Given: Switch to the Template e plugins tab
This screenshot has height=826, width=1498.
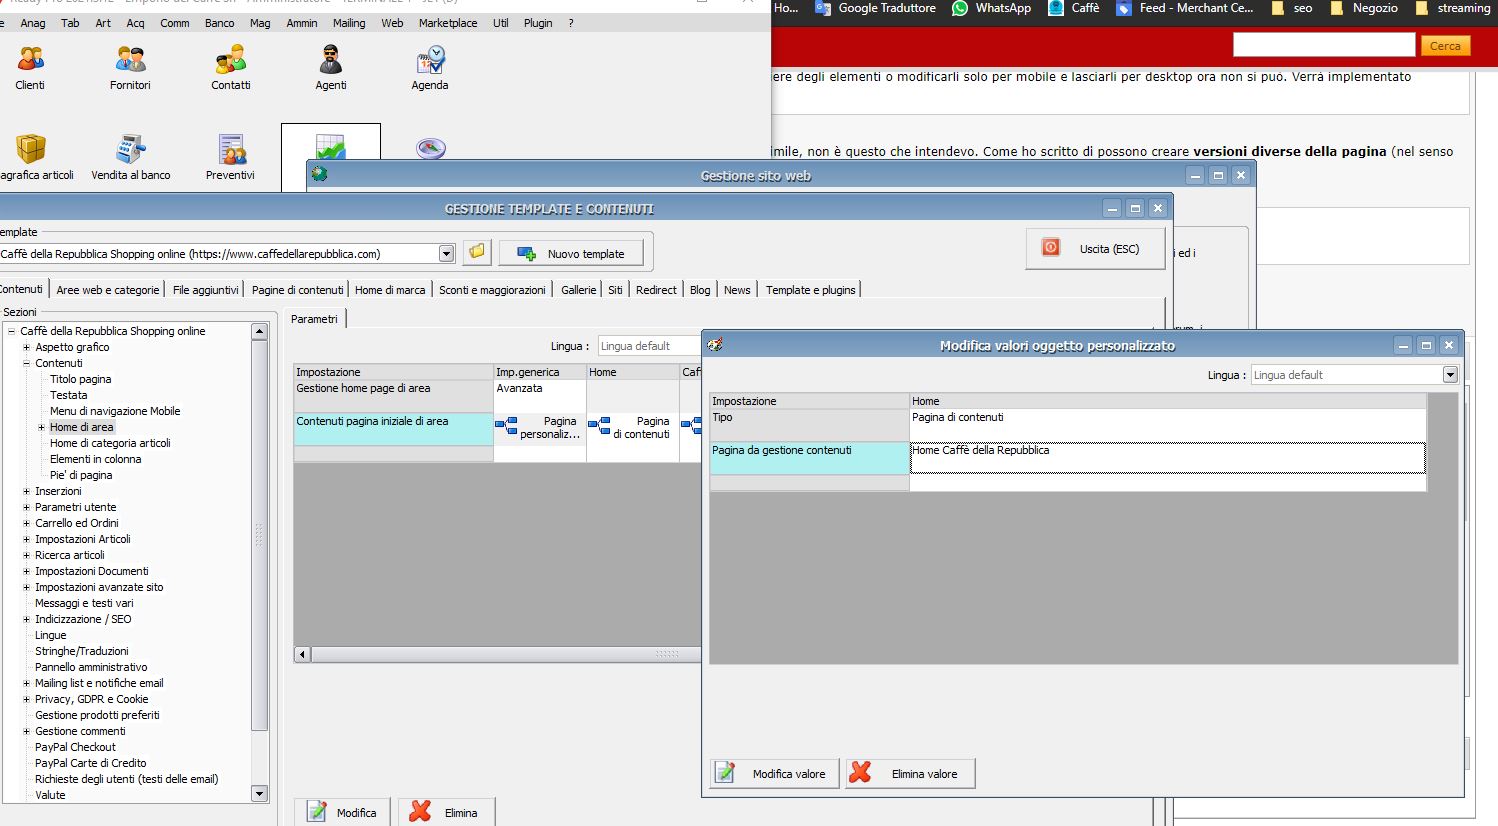Looking at the screenshot, I should 811,290.
